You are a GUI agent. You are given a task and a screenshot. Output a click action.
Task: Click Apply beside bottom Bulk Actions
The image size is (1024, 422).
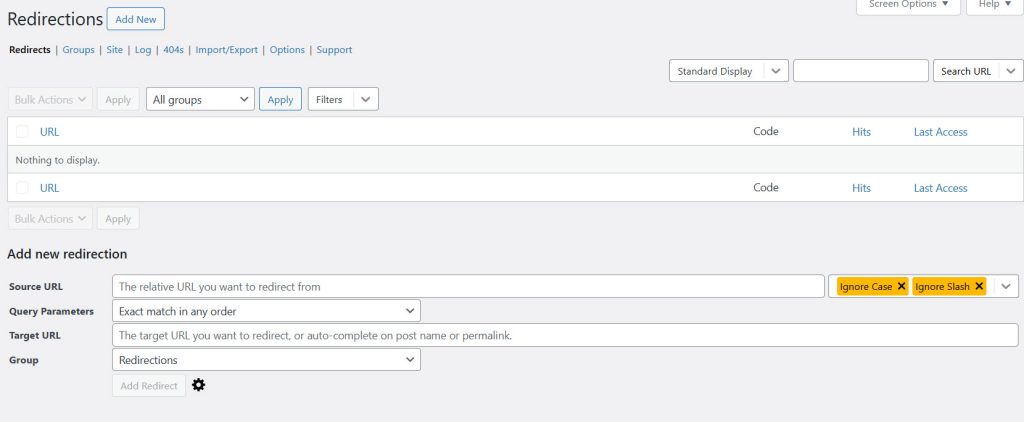pos(118,218)
